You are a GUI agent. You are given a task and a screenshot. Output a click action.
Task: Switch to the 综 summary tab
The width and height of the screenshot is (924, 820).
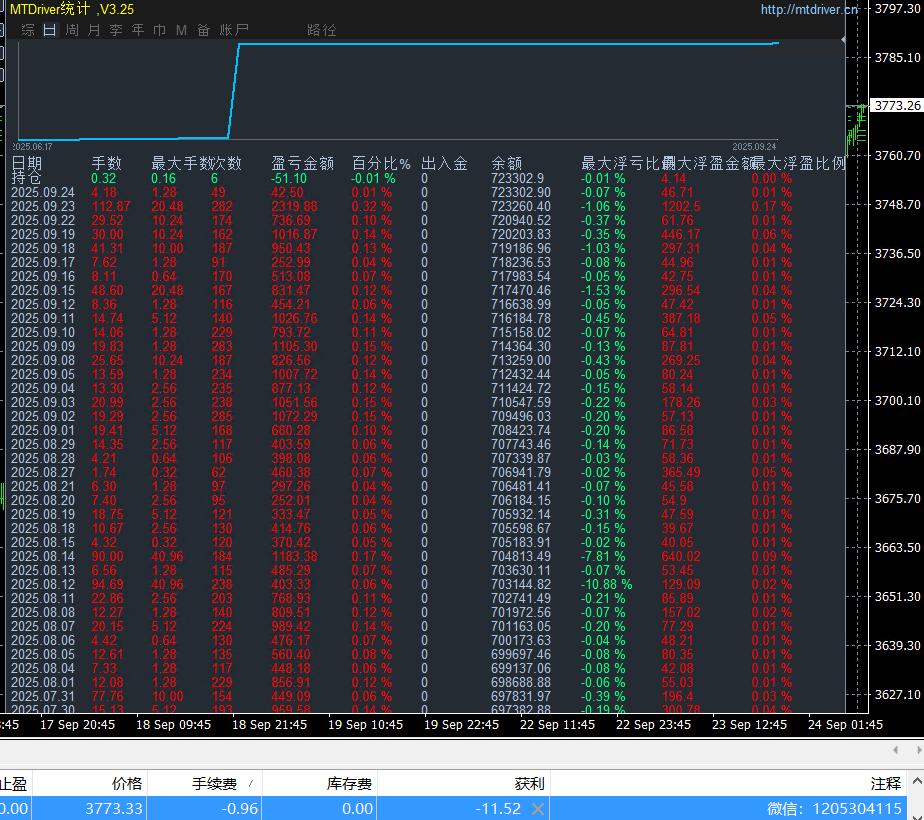tap(28, 30)
